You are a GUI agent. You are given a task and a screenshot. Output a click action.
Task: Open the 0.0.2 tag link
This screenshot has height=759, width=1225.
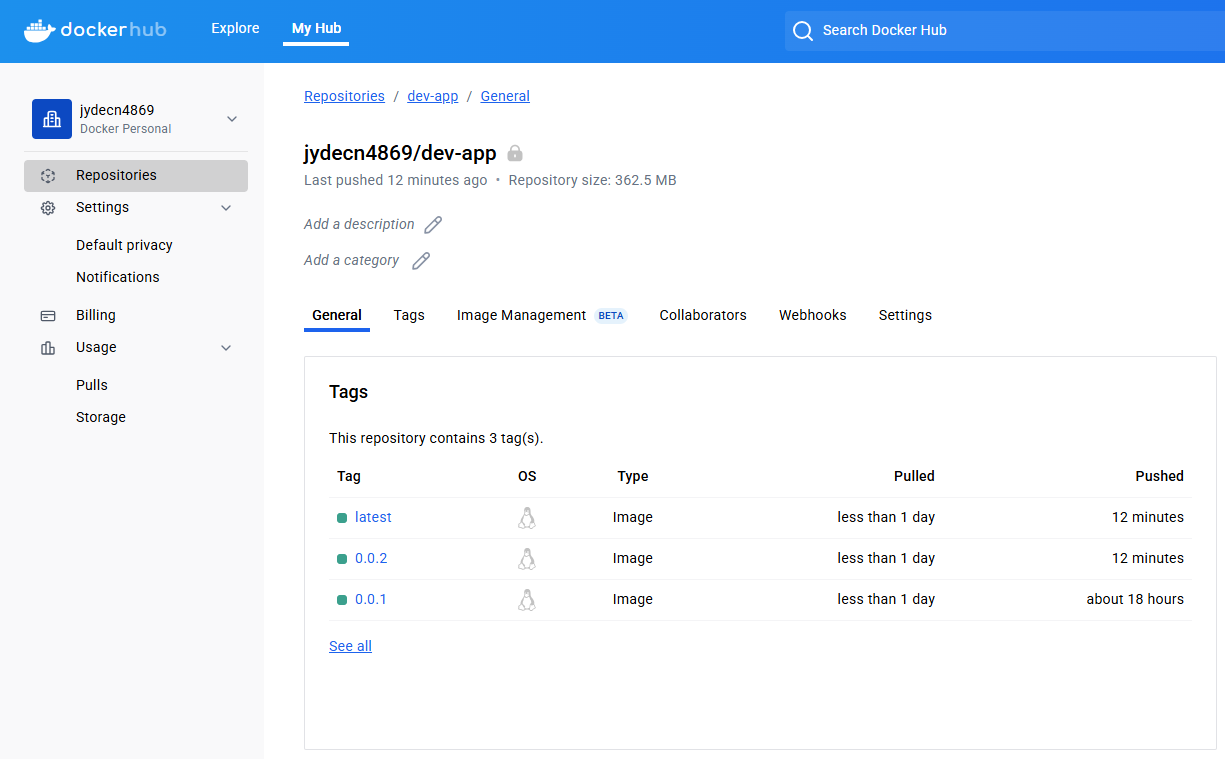coord(371,558)
